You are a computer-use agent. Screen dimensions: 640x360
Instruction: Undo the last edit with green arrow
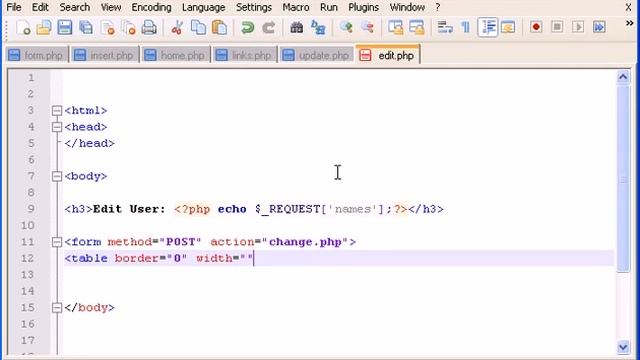coord(247,28)
